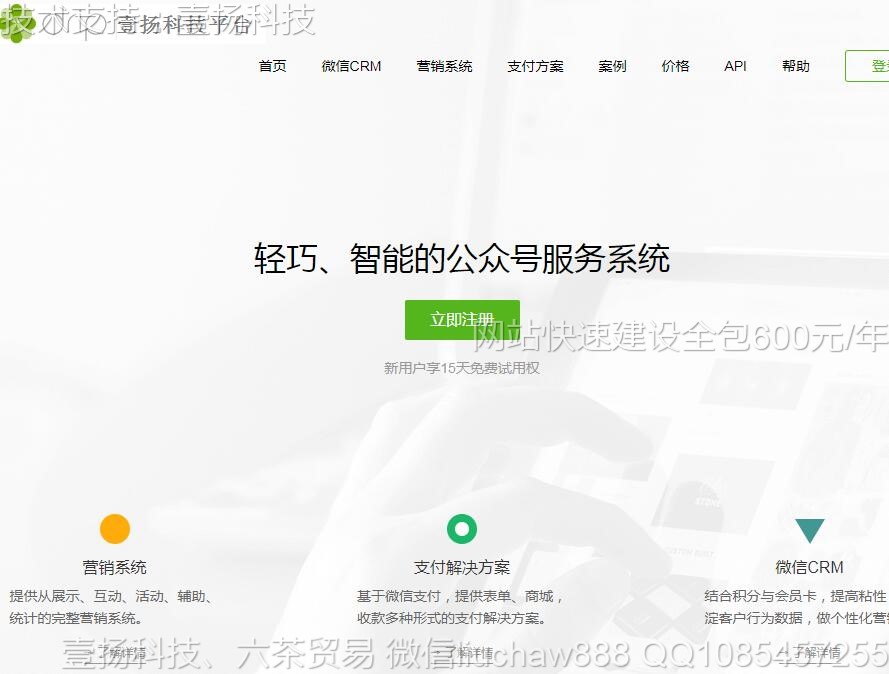Select 价格 in the top navigation

pyautogui.click(x=675, y=66)
